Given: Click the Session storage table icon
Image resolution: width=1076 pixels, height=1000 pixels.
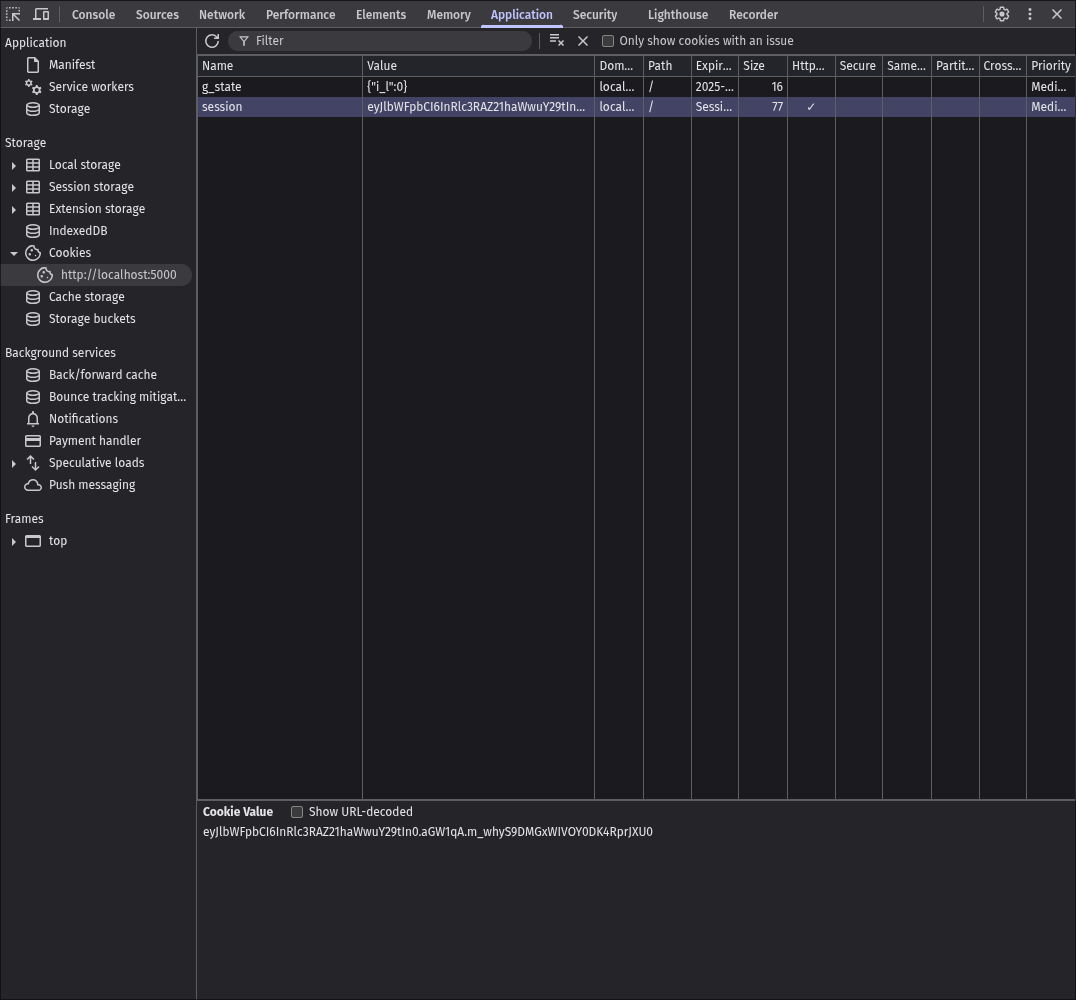Looking at the screenshot, I should 33,187.
